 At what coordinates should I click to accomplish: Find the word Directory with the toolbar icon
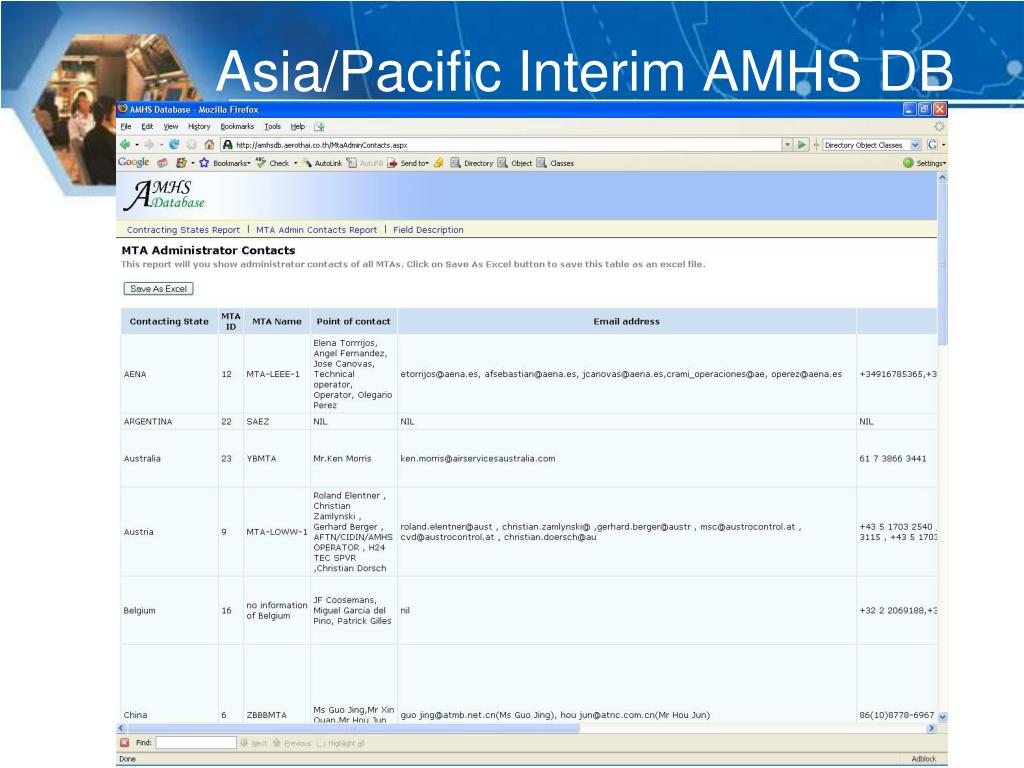pos(455,163)
